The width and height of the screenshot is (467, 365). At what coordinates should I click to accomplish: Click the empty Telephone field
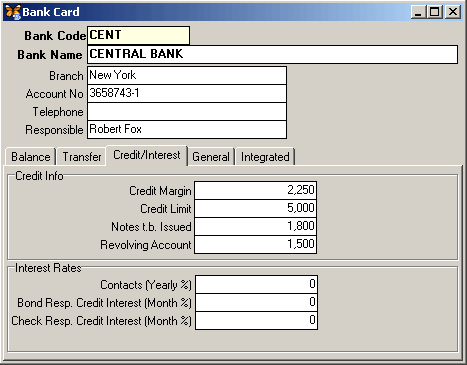tap(187, 111)
